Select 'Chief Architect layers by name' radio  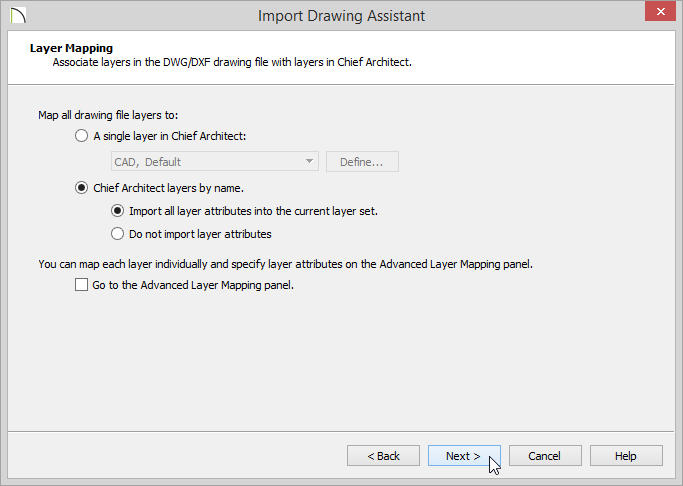coord(81,188)
